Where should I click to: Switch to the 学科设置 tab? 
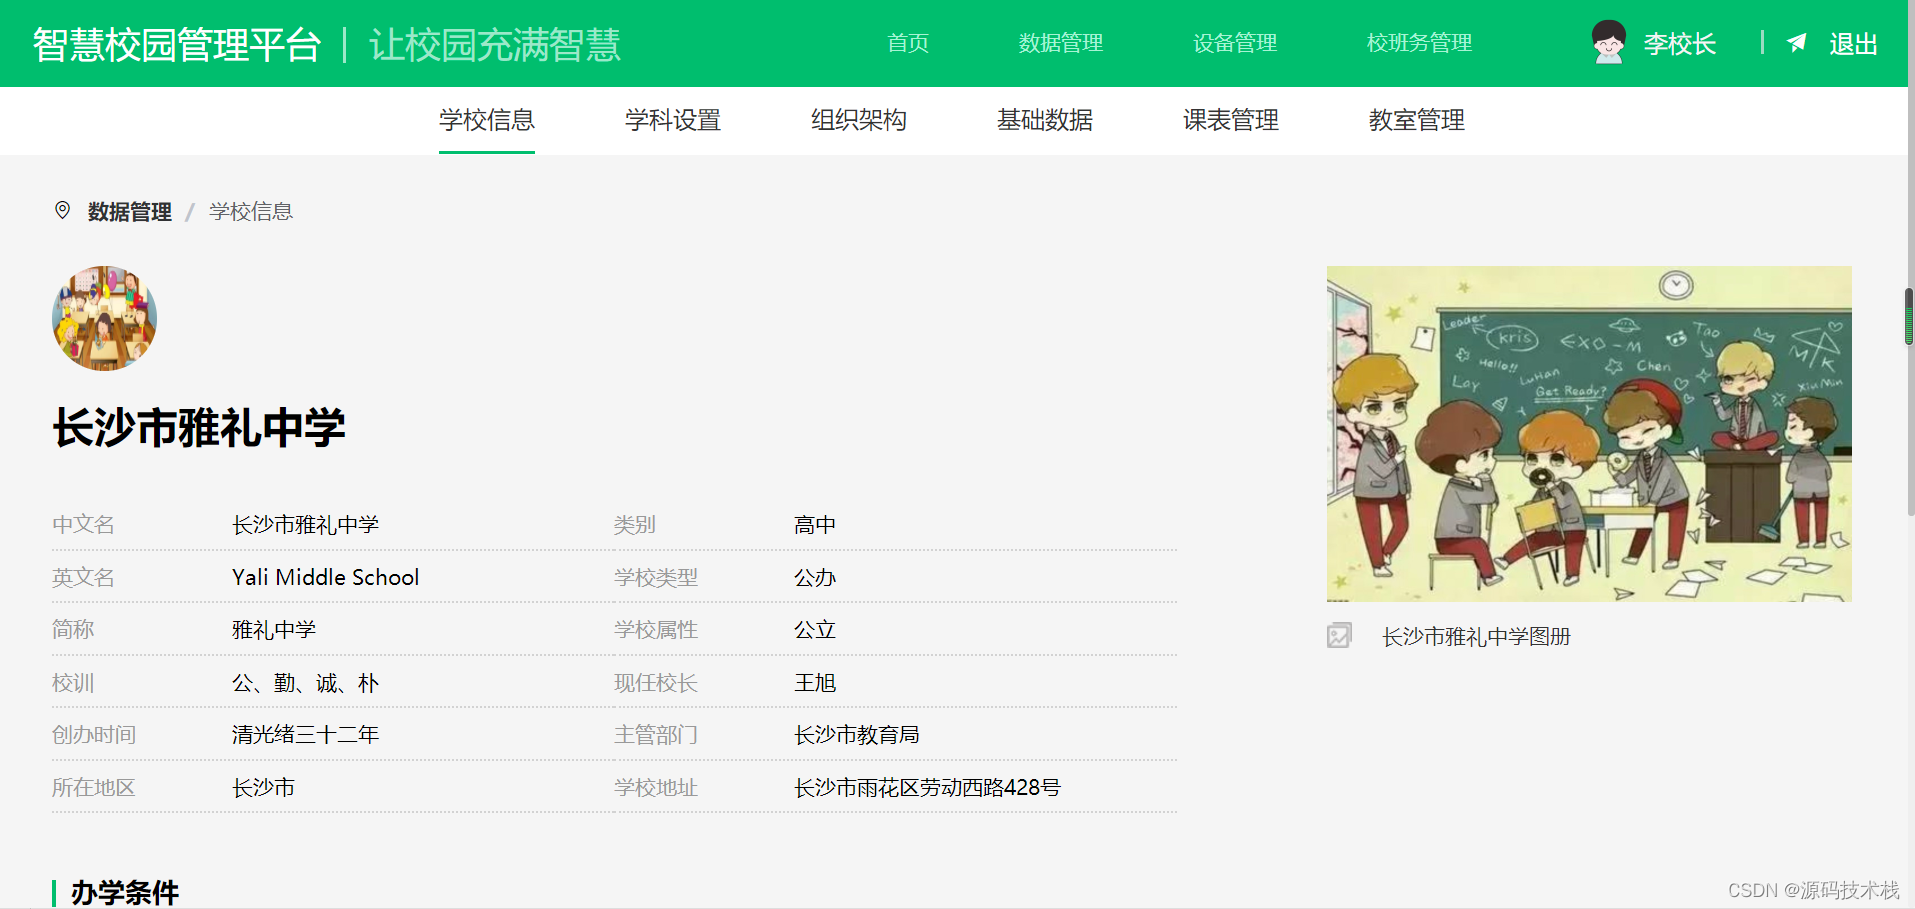click(673, 120)
